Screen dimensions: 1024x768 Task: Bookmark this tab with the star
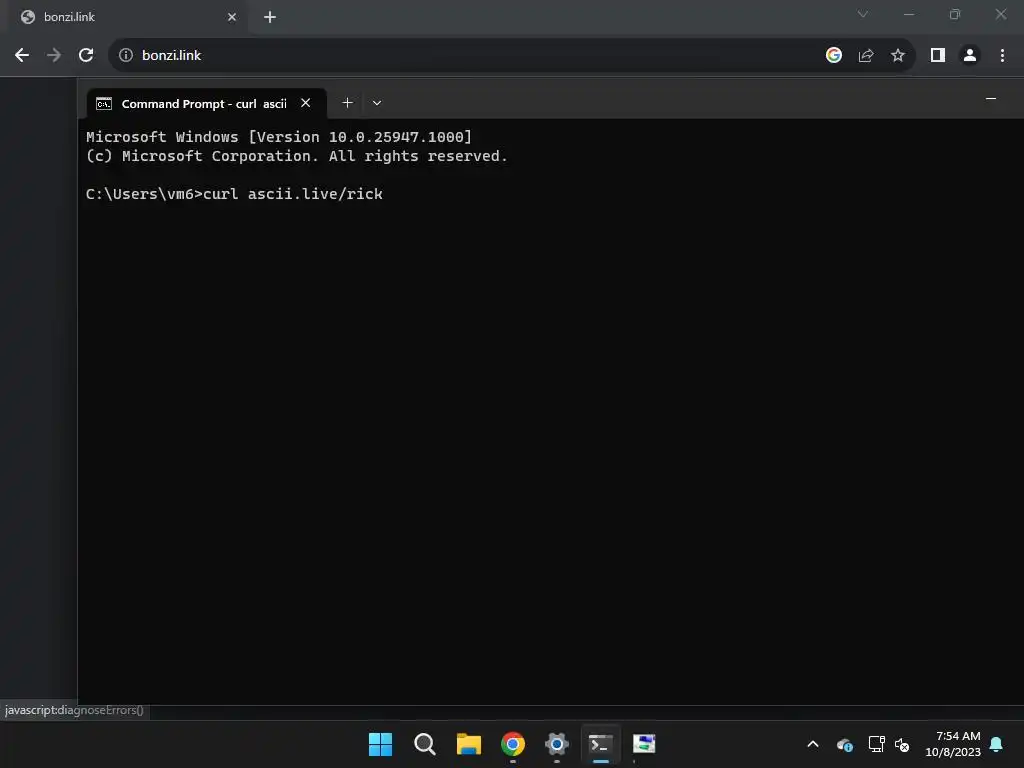pos(898,56)
